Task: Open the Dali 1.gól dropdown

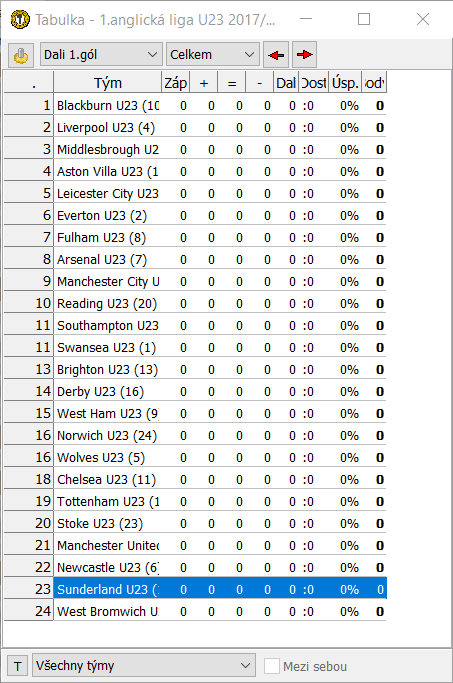Action: pos(101,55)
